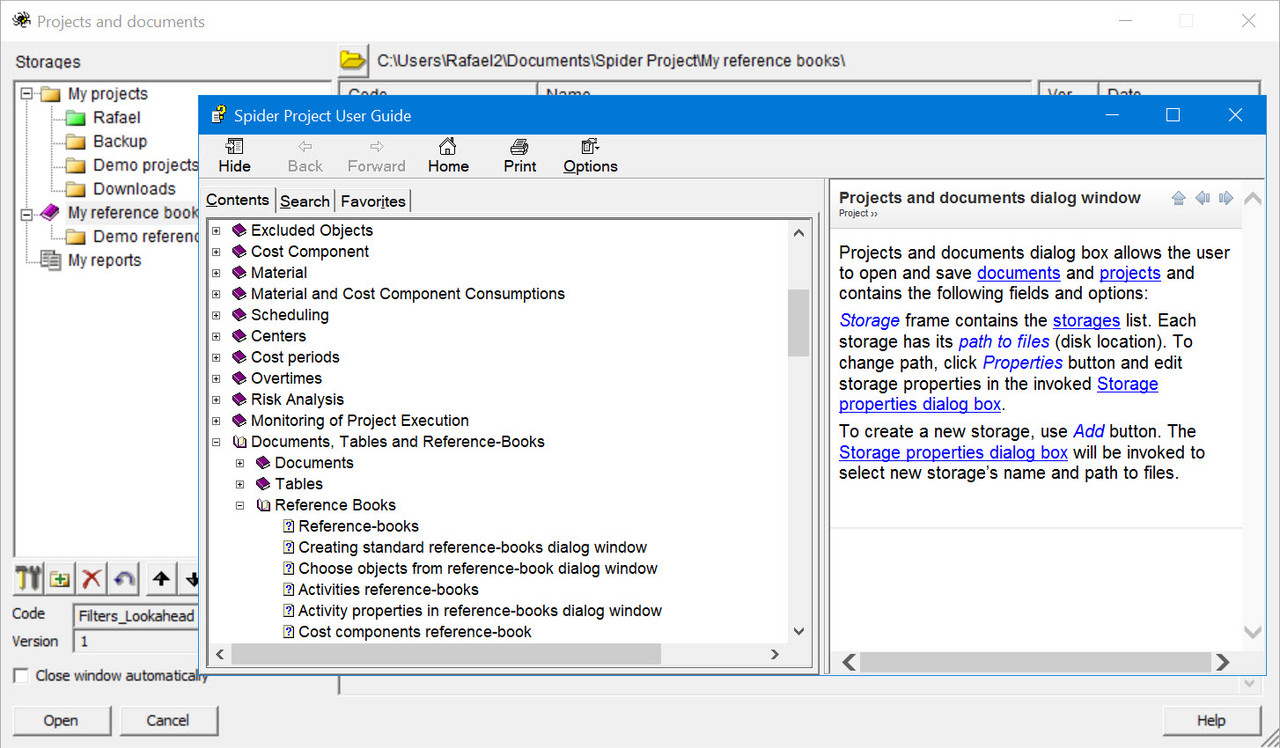Screen dimensions: 1280x748
Task: Switch to Contents tab
Action: (237, 200)
